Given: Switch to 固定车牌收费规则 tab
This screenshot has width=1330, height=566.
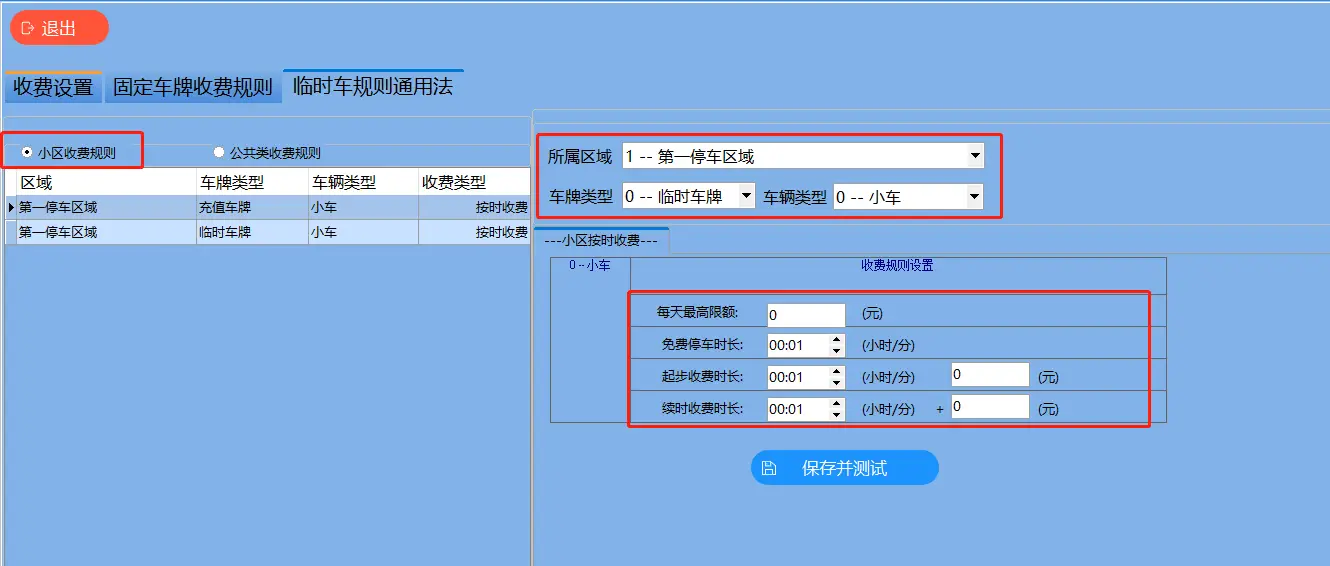Looking at the screenshot, I should click(193, 87).
